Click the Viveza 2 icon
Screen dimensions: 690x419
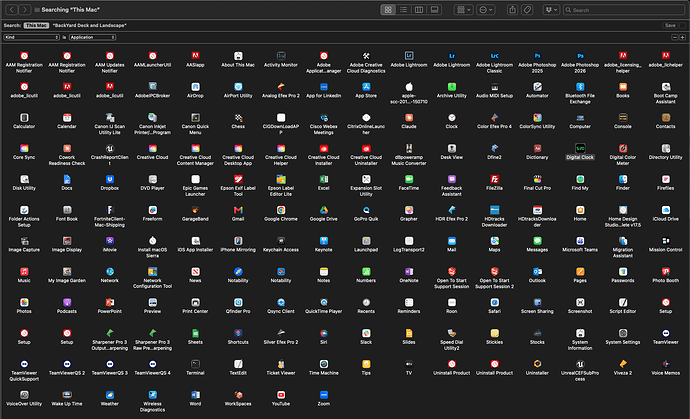(x=623, y=364)
